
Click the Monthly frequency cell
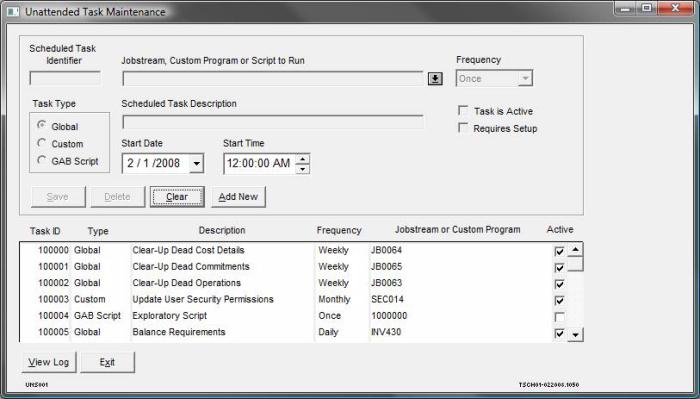click(x=334, y=299)
